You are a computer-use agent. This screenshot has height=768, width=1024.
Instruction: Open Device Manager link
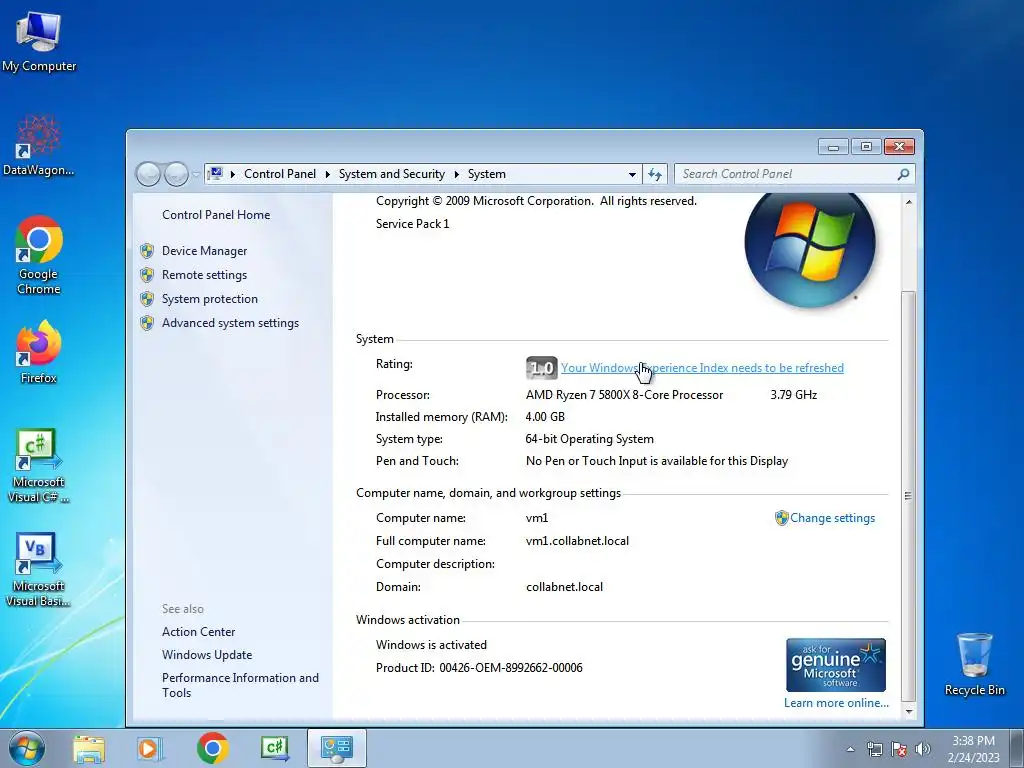point(204,251)
